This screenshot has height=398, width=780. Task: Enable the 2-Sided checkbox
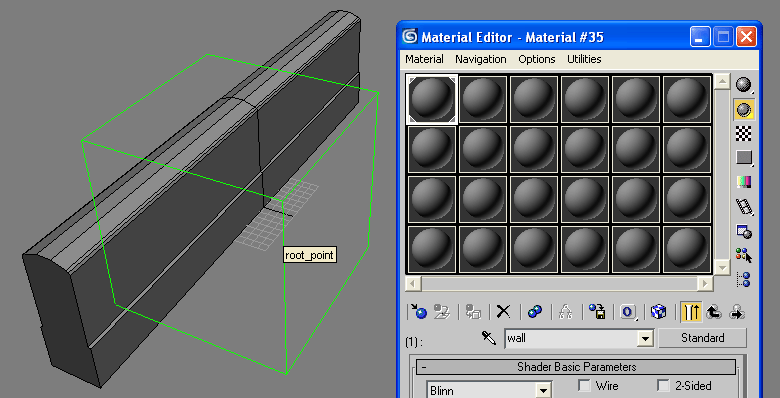(x=663, y=386)
